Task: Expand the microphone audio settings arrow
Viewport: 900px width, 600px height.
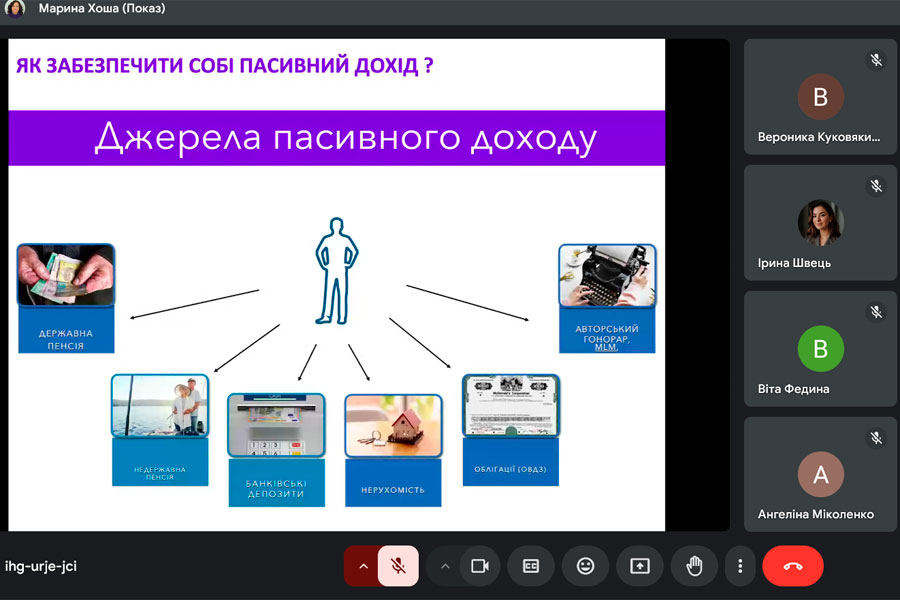Action: coord(362,566)
